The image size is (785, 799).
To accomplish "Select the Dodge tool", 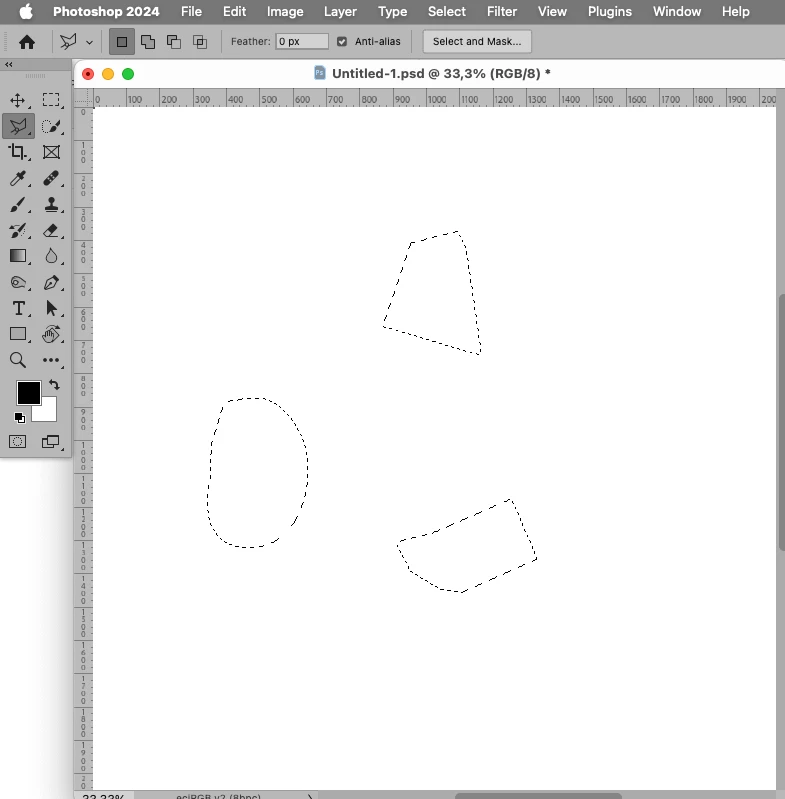I will [18, 282].
